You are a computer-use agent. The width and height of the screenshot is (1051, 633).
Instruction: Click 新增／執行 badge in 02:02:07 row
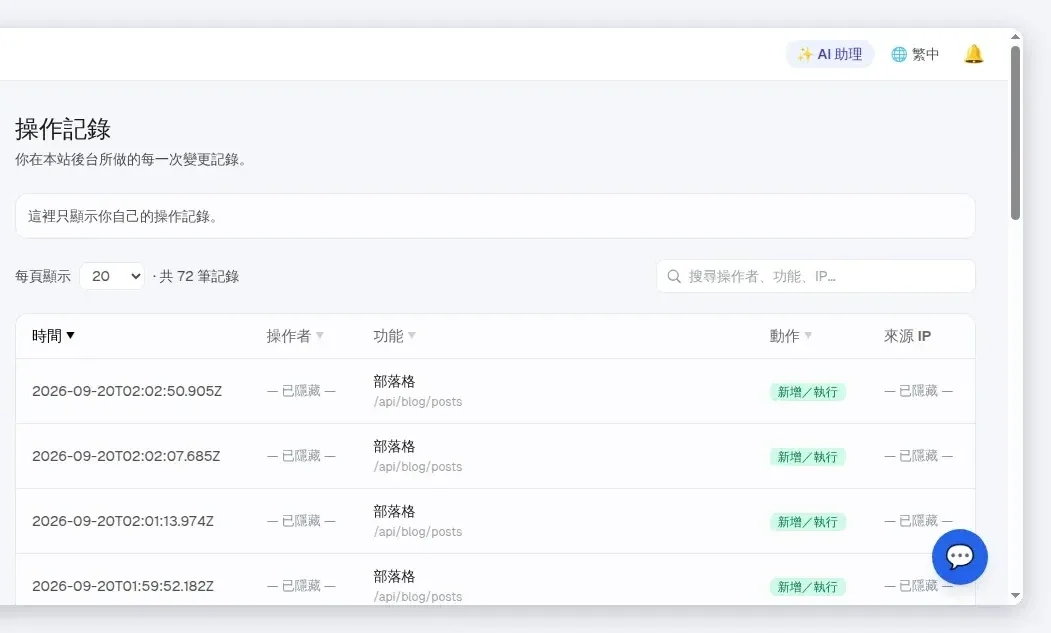coord(808,457)
